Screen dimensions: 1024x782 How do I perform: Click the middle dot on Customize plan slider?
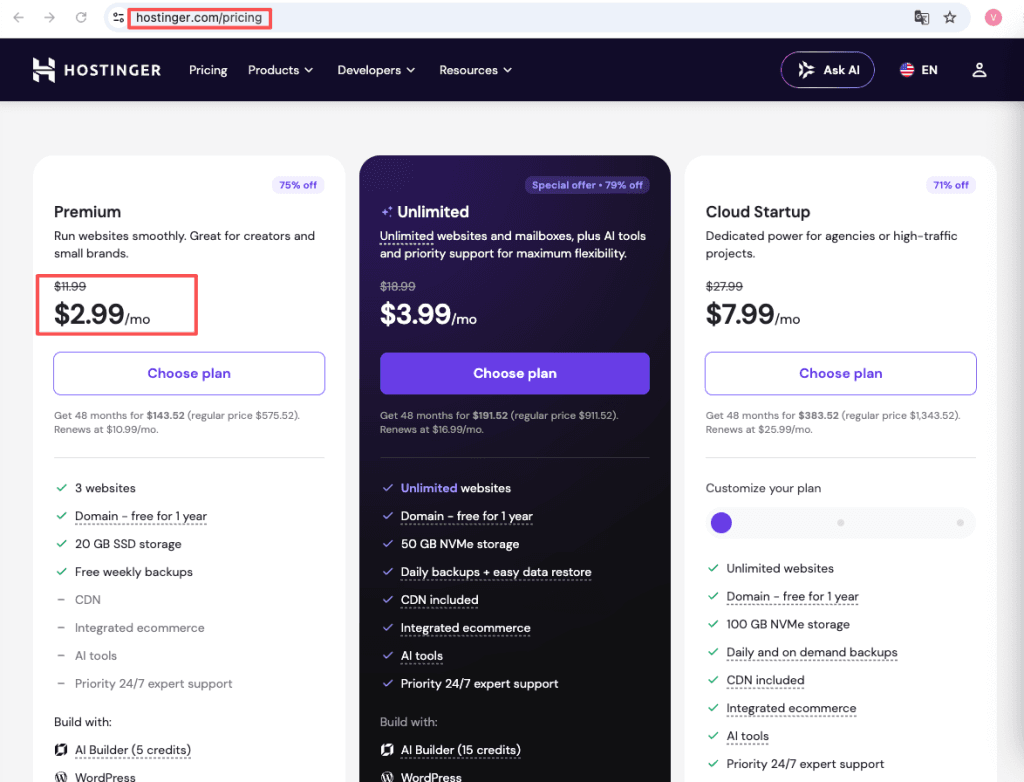[840, 523]
